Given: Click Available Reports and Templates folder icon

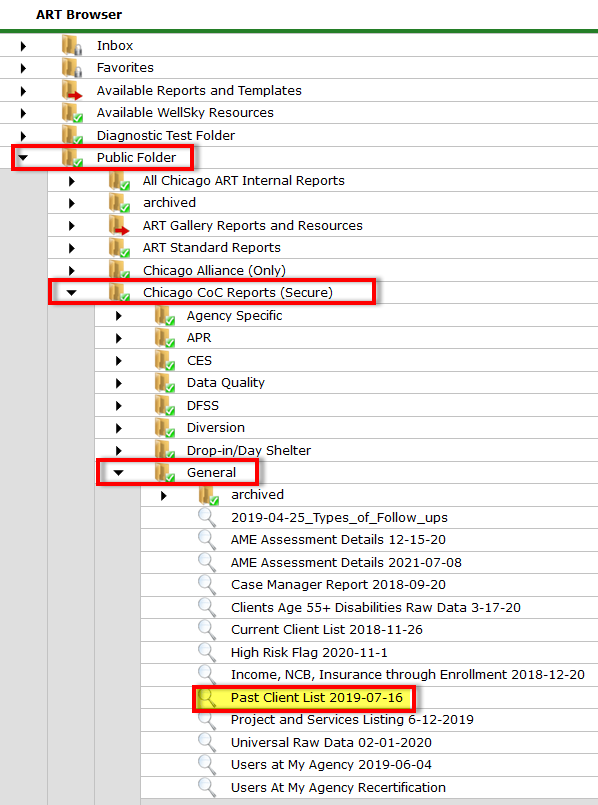Looking at the screenshot, I should (x=72, y=90).
